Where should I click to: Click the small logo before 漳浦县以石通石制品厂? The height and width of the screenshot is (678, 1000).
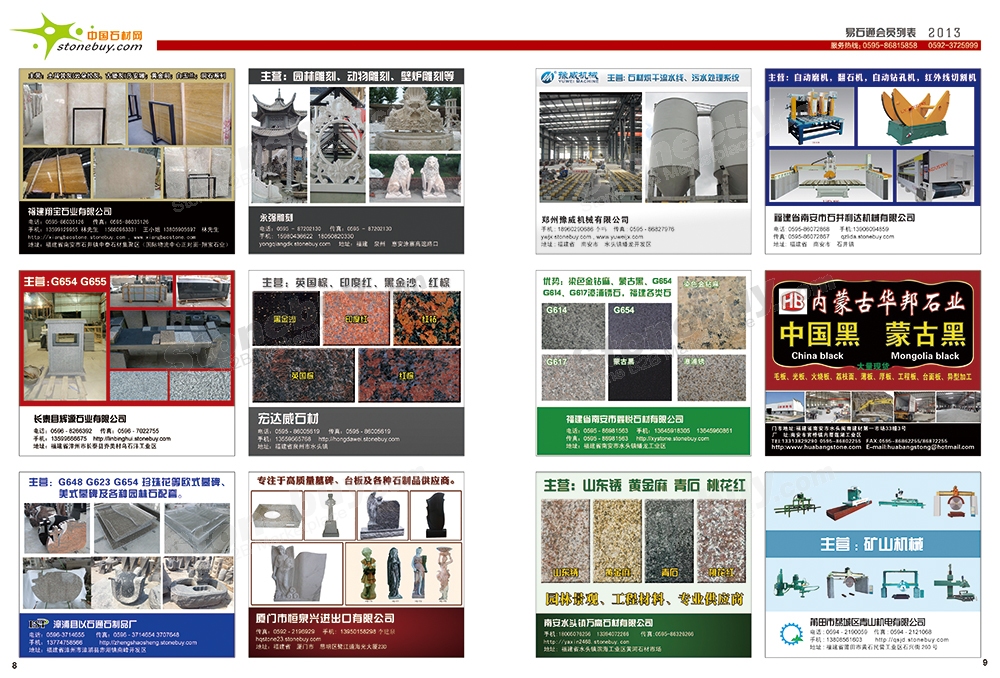click(x=39, y=623)
